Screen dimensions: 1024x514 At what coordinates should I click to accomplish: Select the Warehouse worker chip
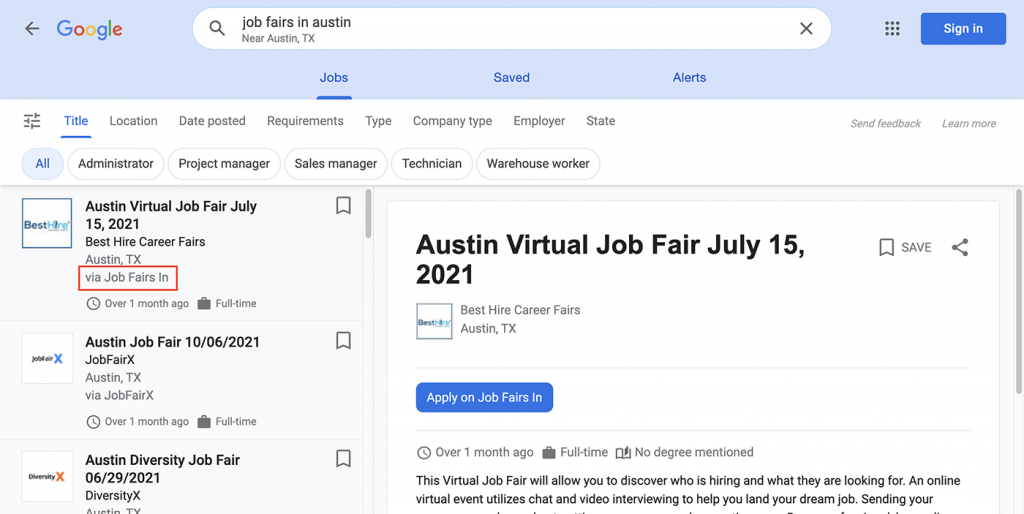pyautogui.click(x=538, y=164)
